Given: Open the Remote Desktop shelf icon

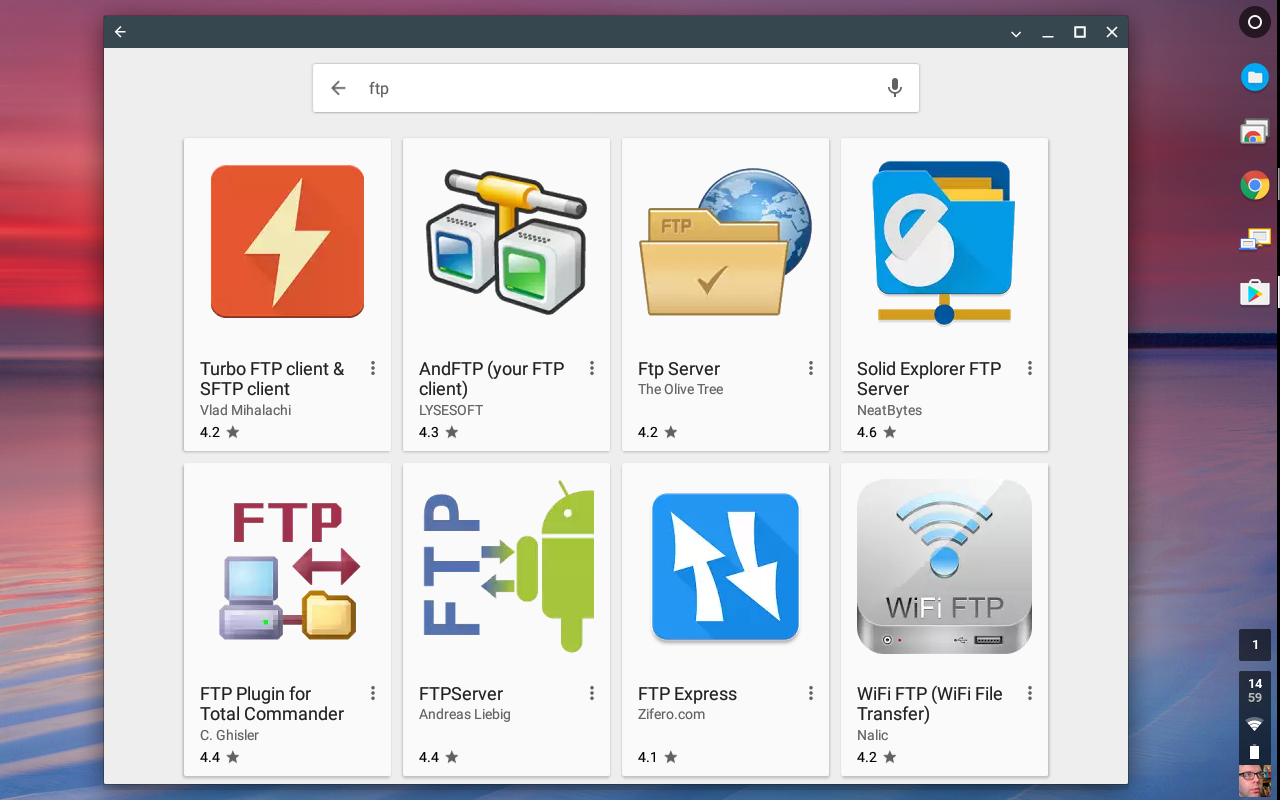Looking at the screenshot, I should [1255, 239].
